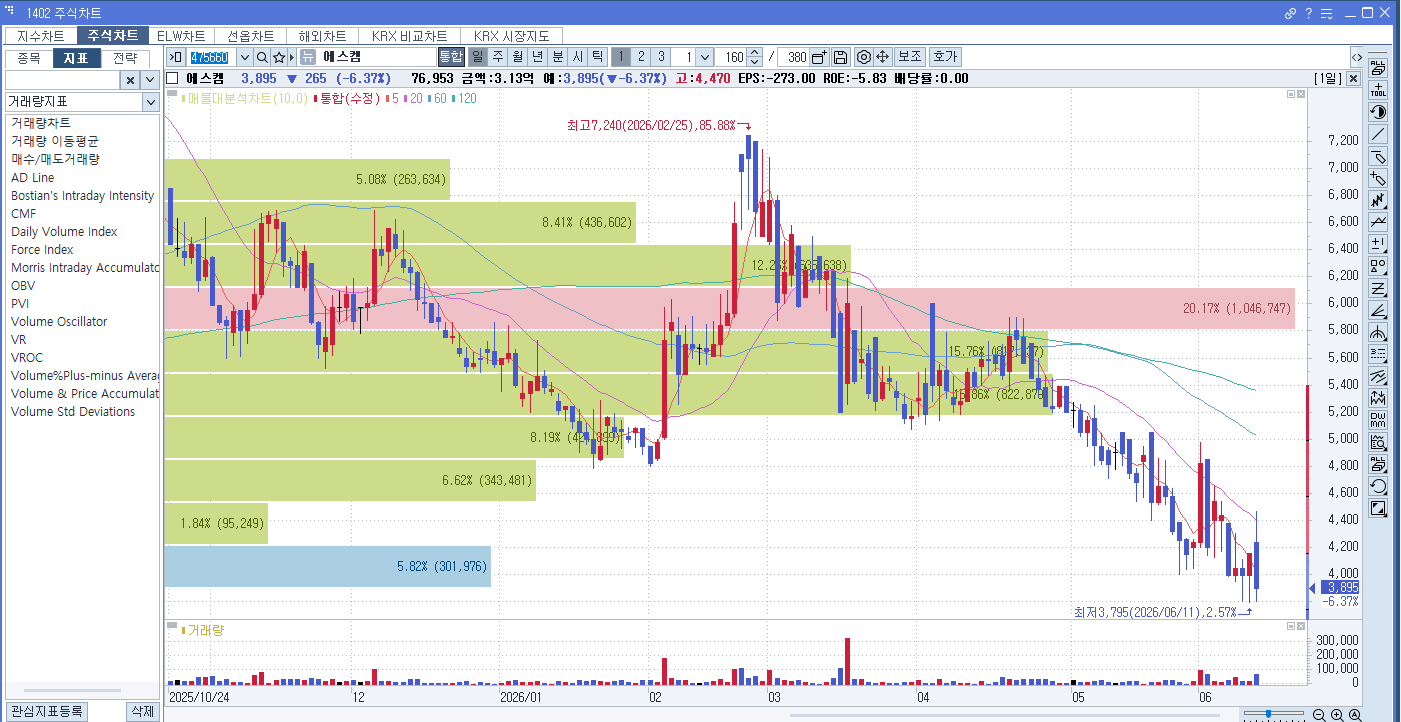Screen dimensions: 1401x722
Task: Click the chart magnify inspect icon
Action: tap(1378, 441)
